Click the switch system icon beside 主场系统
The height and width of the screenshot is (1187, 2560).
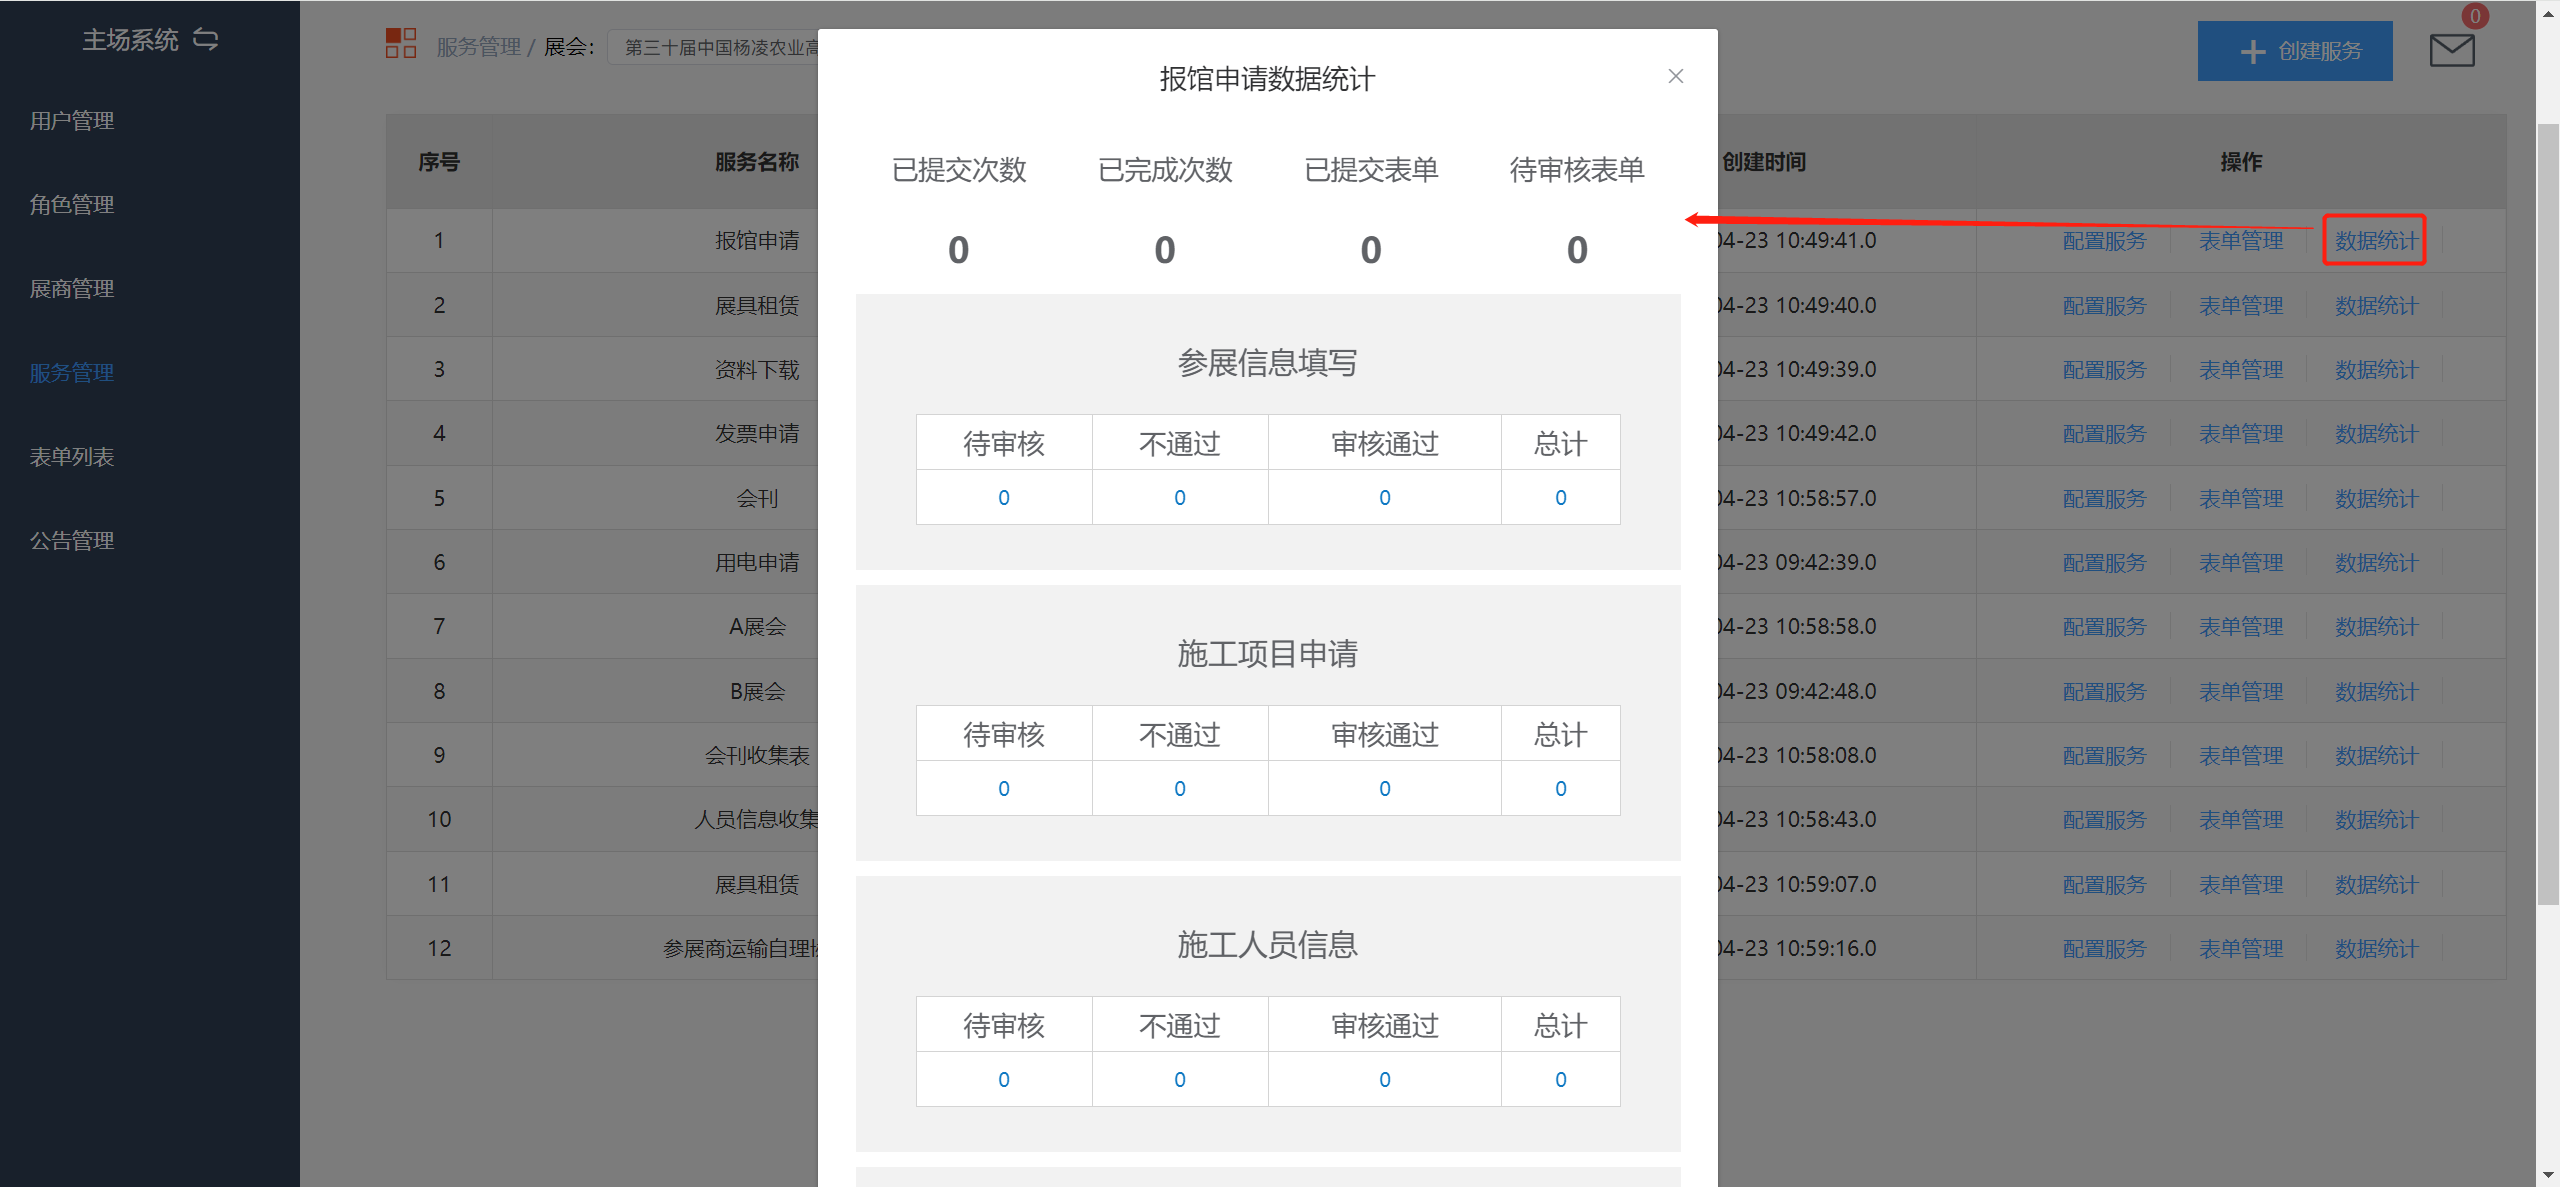coord(205,39)
